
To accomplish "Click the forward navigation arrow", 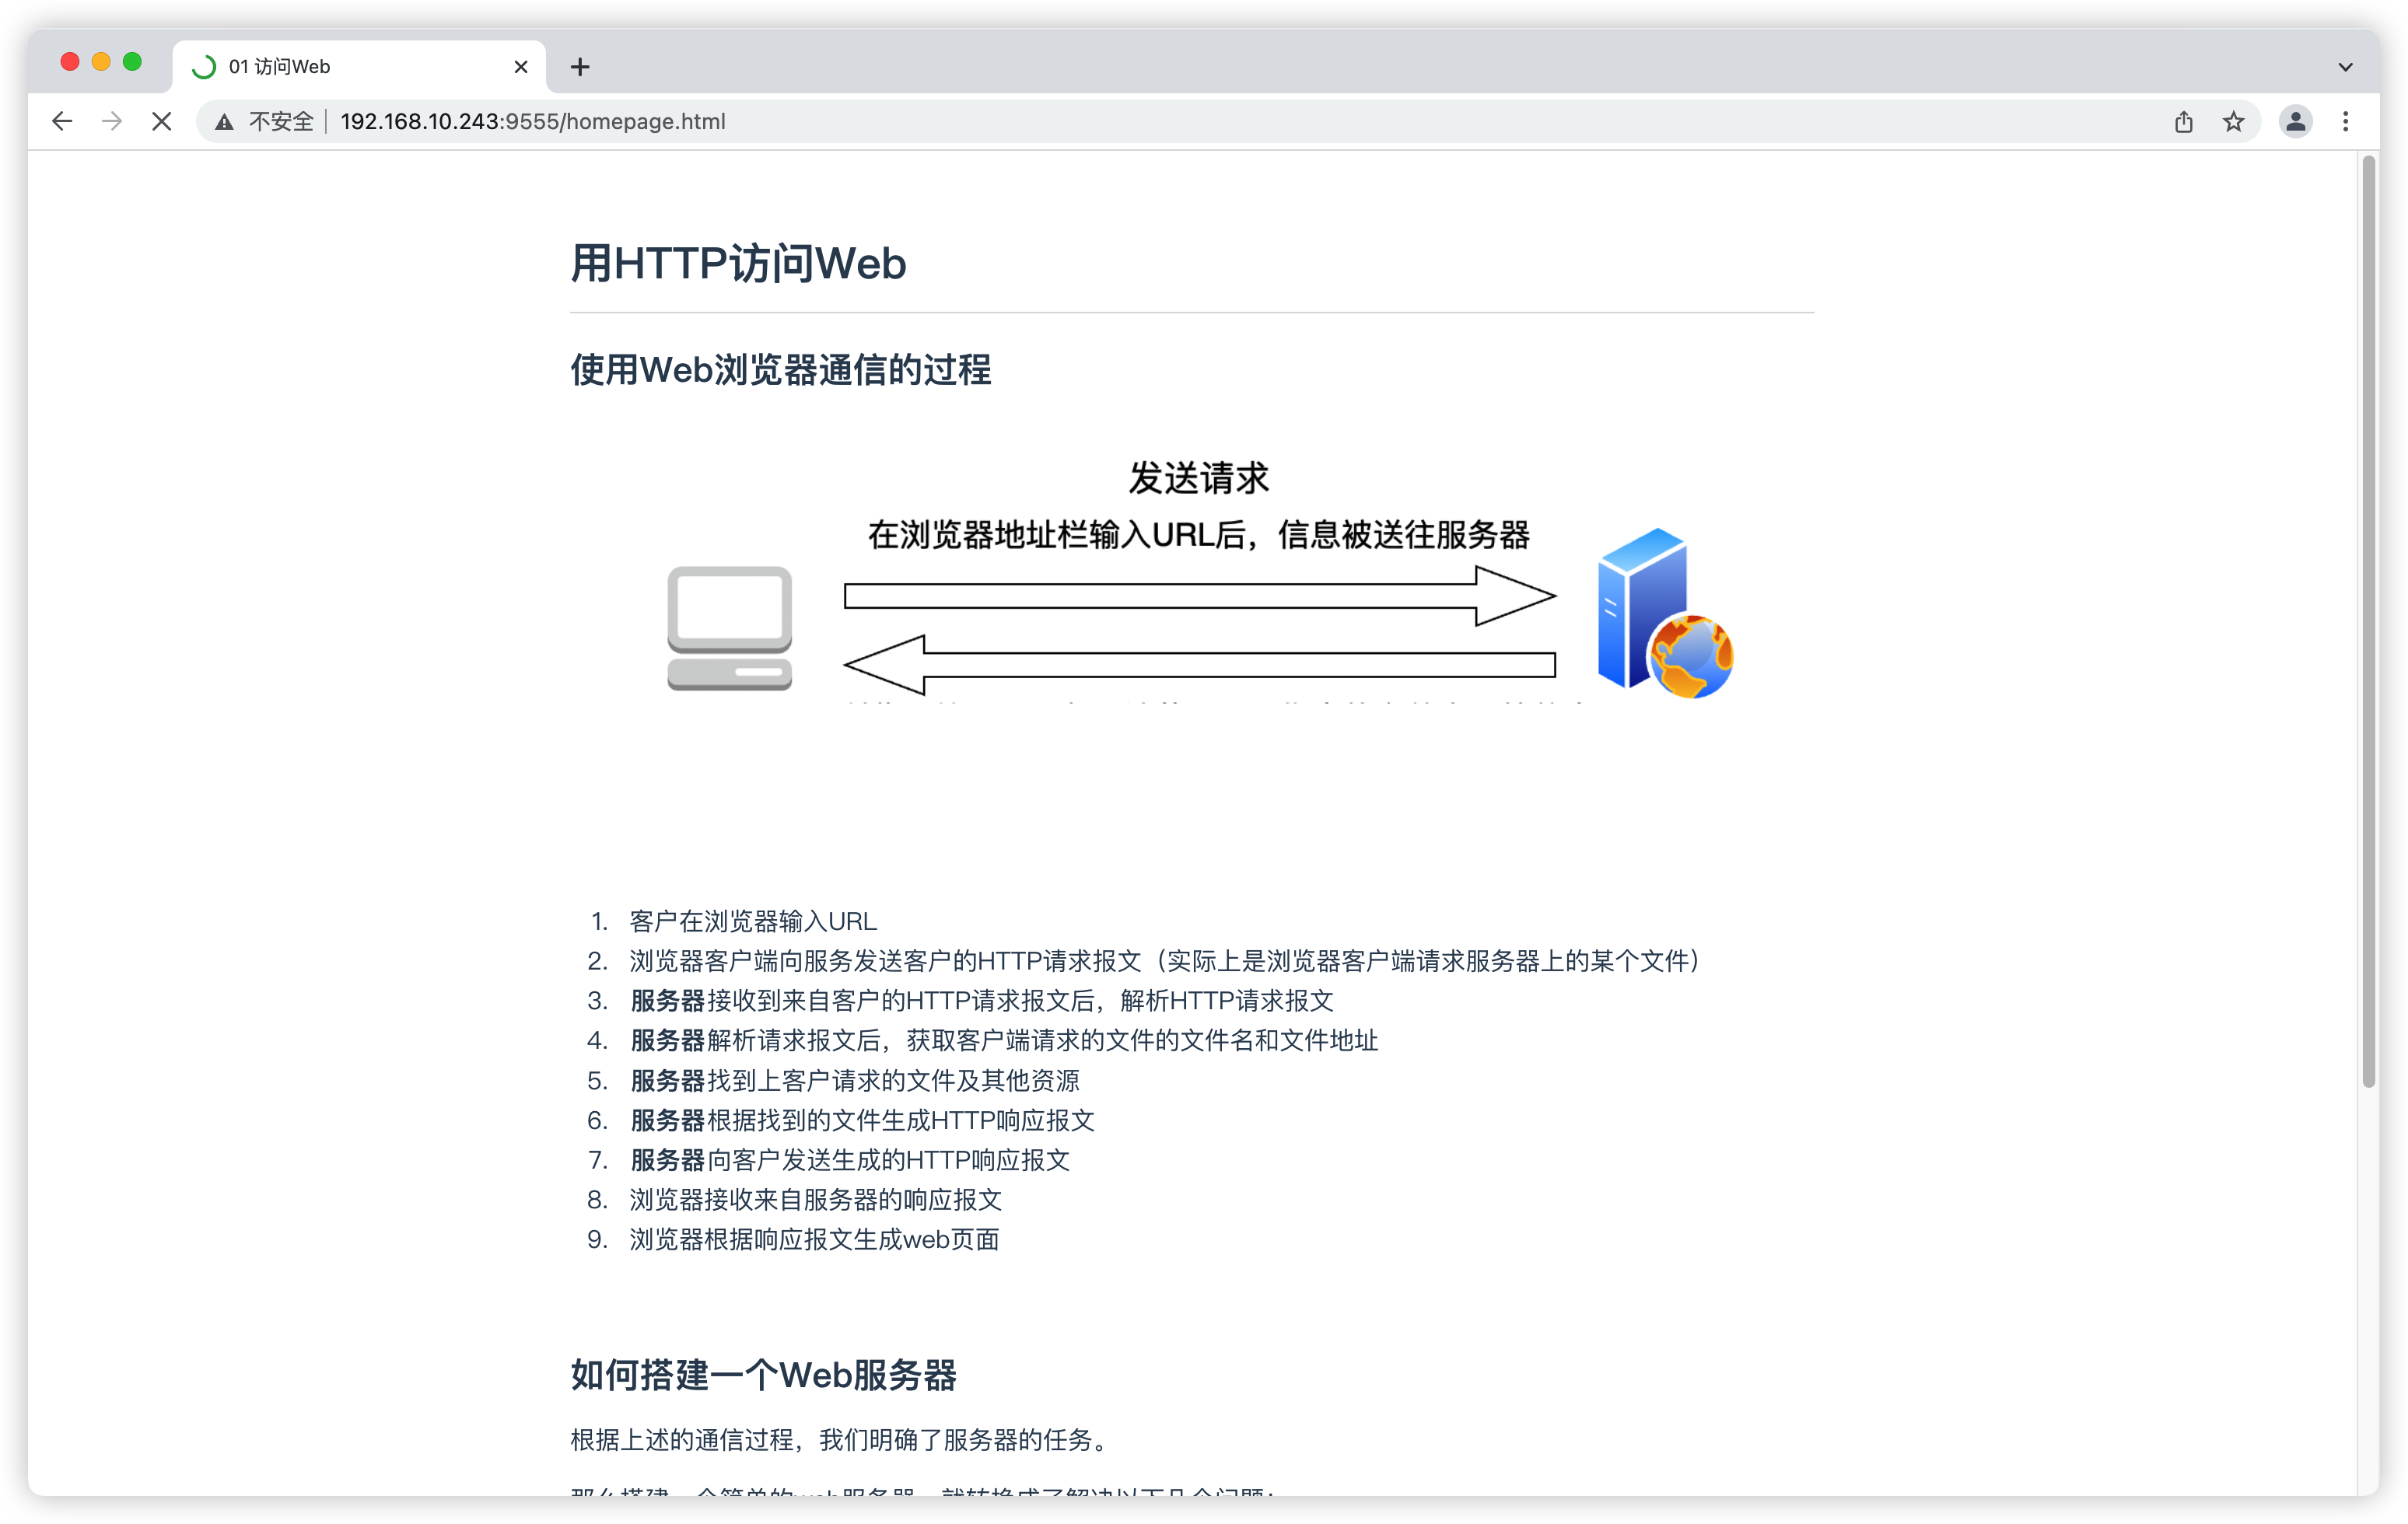I will tap(111, 121).
